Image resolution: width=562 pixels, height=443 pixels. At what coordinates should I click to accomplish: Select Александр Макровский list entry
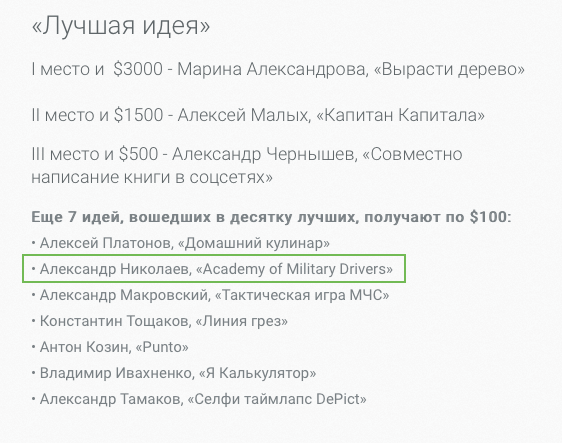tap(210, 295)
